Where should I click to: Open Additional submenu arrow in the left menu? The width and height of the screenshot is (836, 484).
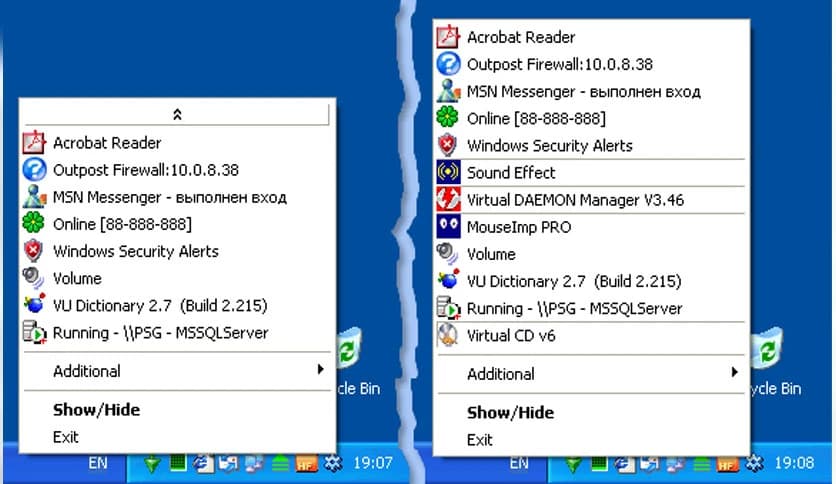click(x=320, y=370)
